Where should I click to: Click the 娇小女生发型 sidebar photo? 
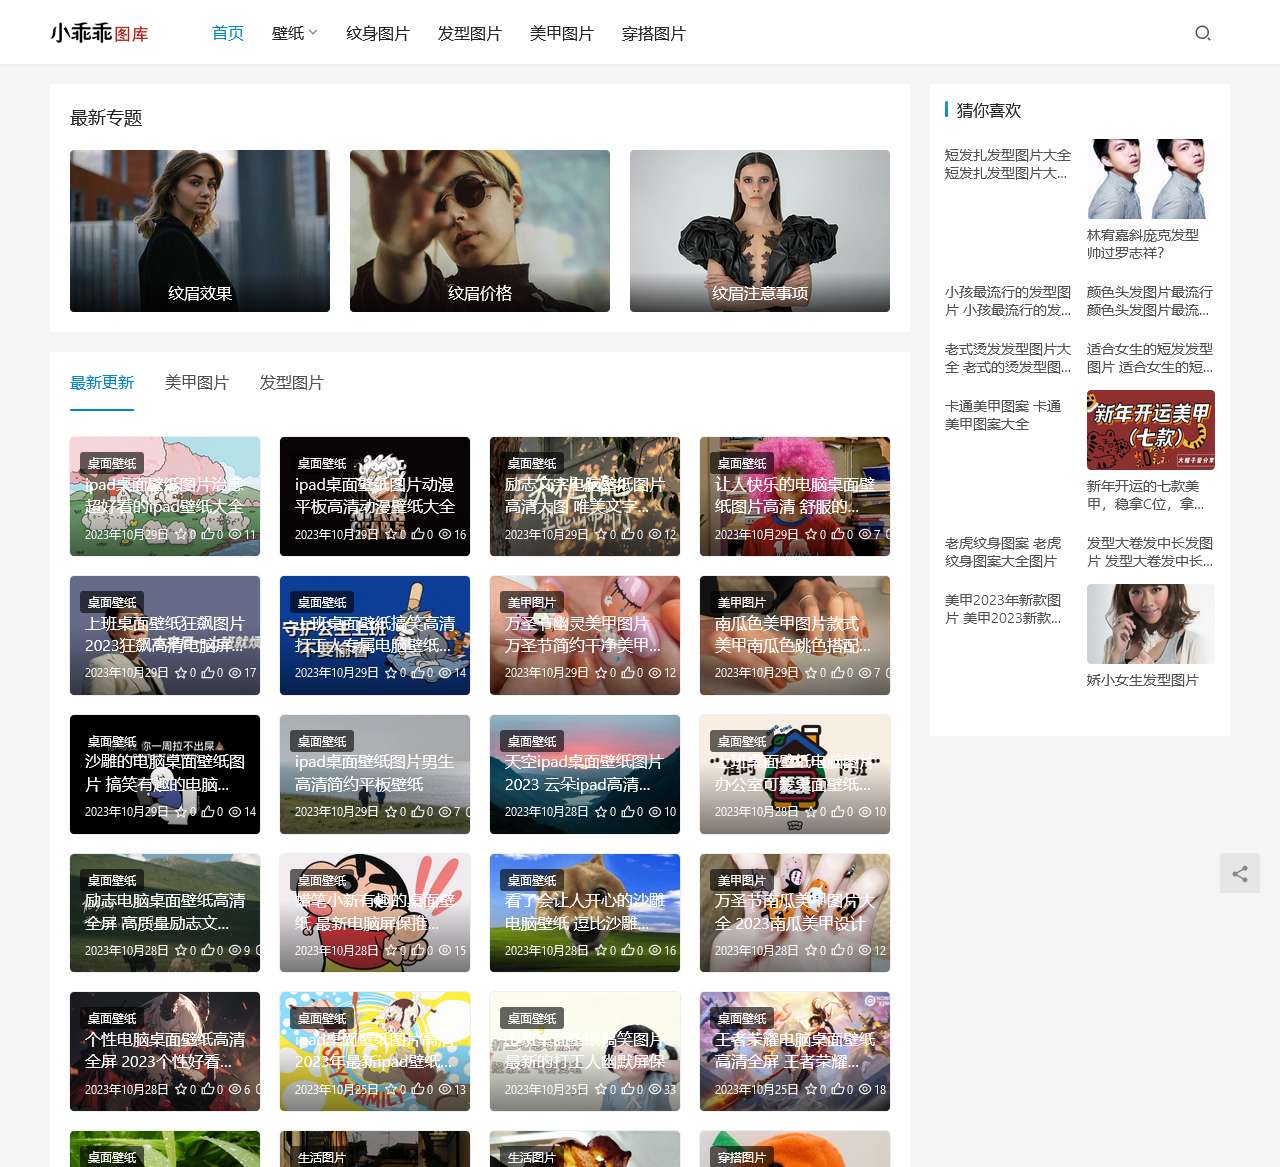1151,624
